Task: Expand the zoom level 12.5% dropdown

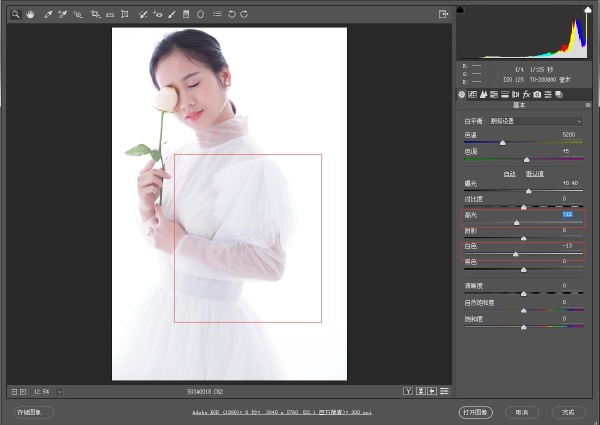Action: [59, 392]
